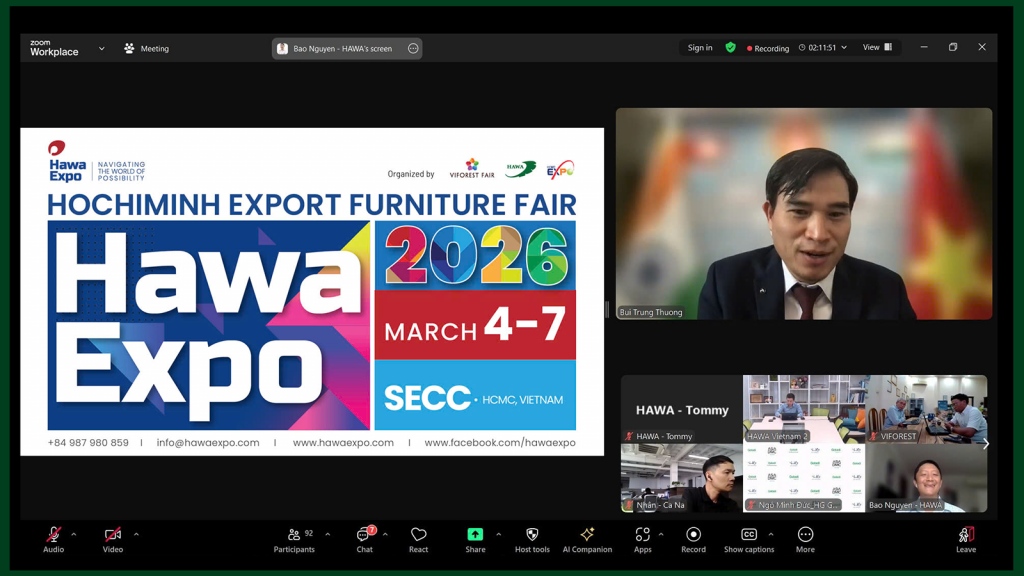Open Host tools shield menu

pos(532,539)
